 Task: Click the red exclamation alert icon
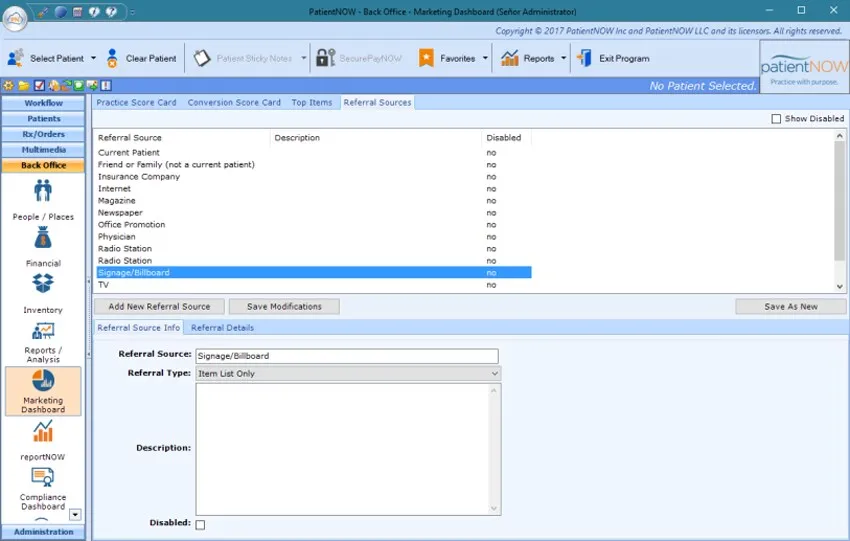click(106, 85)
